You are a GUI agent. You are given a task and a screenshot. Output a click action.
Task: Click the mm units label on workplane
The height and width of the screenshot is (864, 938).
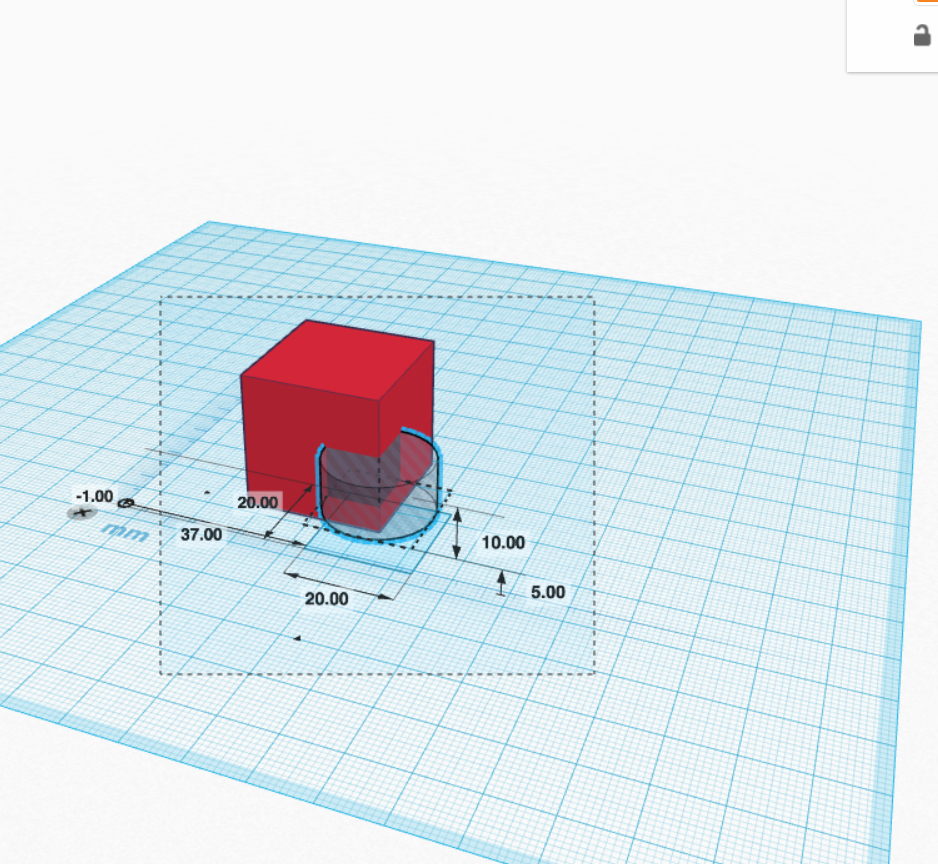127,533
